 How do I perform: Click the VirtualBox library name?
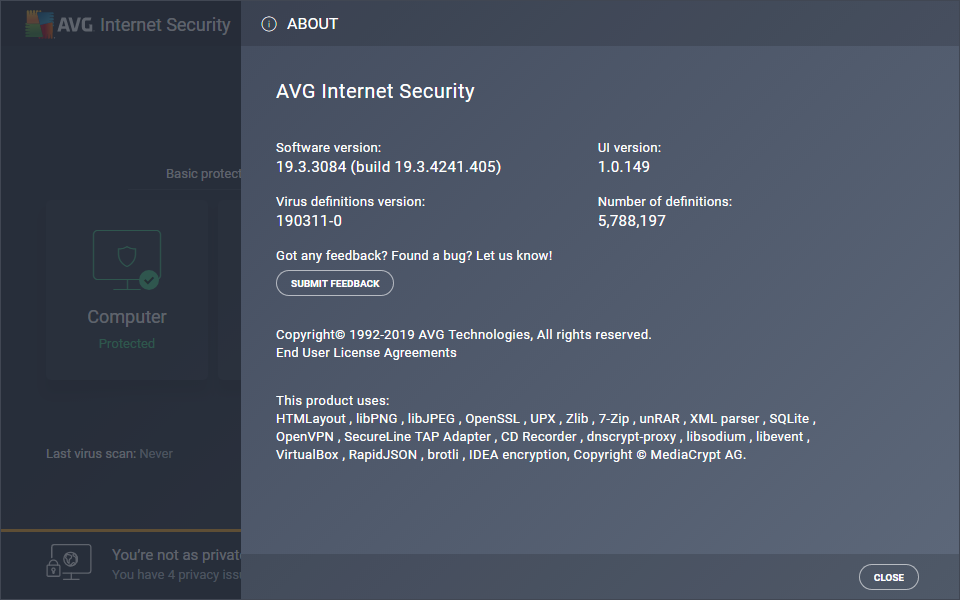tap(307, 454)
